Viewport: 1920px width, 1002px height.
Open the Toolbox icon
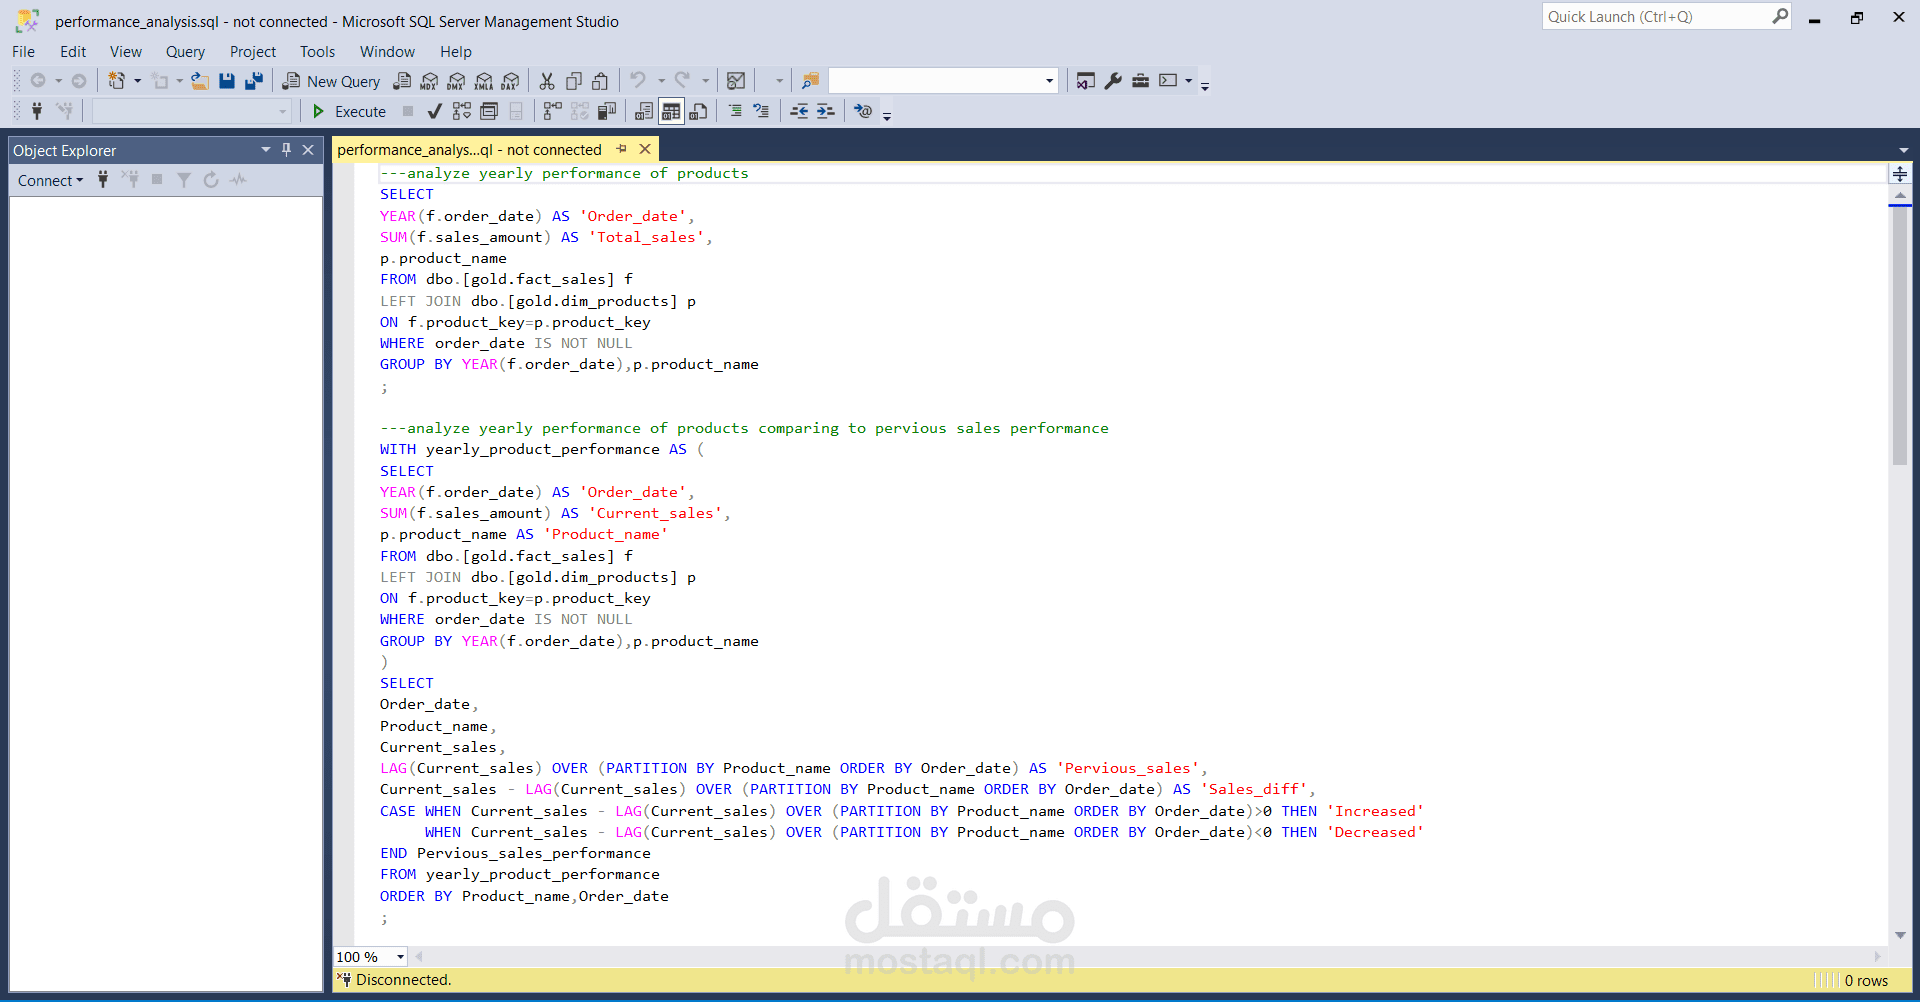(1140, 81)
